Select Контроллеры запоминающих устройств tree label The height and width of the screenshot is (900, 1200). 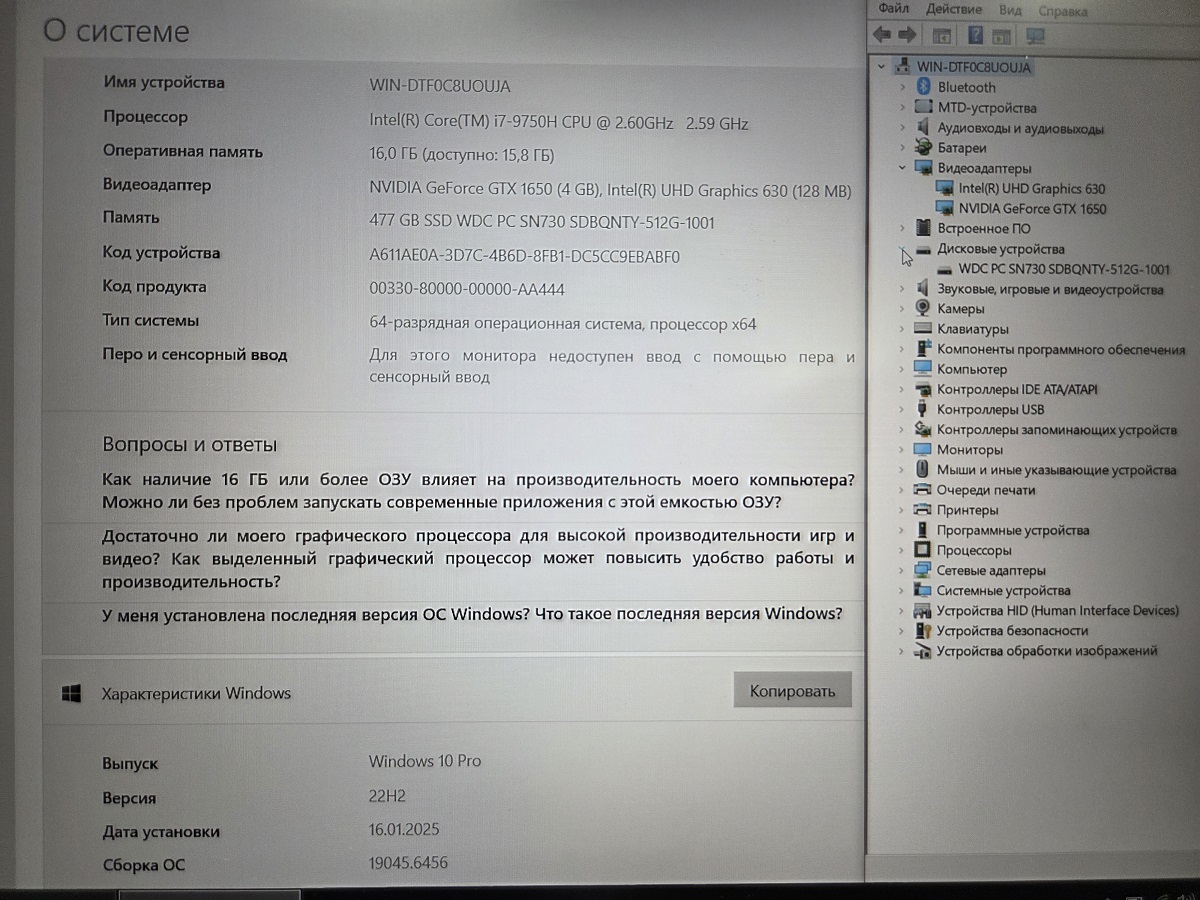click(x=1057, y=430)
